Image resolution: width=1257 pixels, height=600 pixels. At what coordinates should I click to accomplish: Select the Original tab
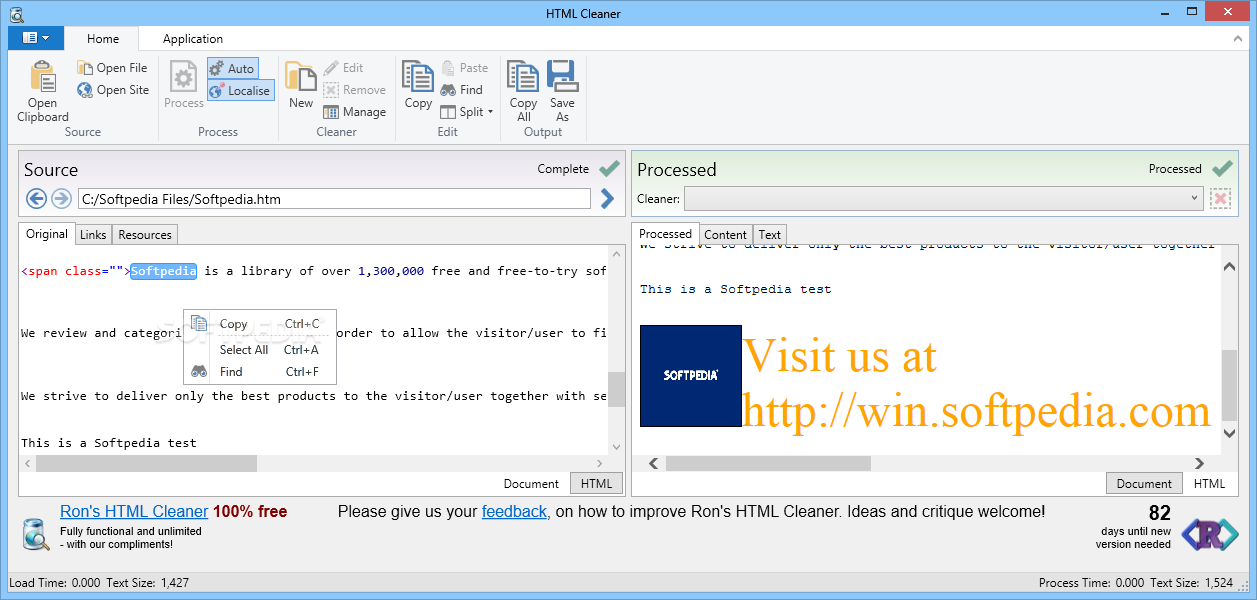pyautogui.click(x=47, y=234)
